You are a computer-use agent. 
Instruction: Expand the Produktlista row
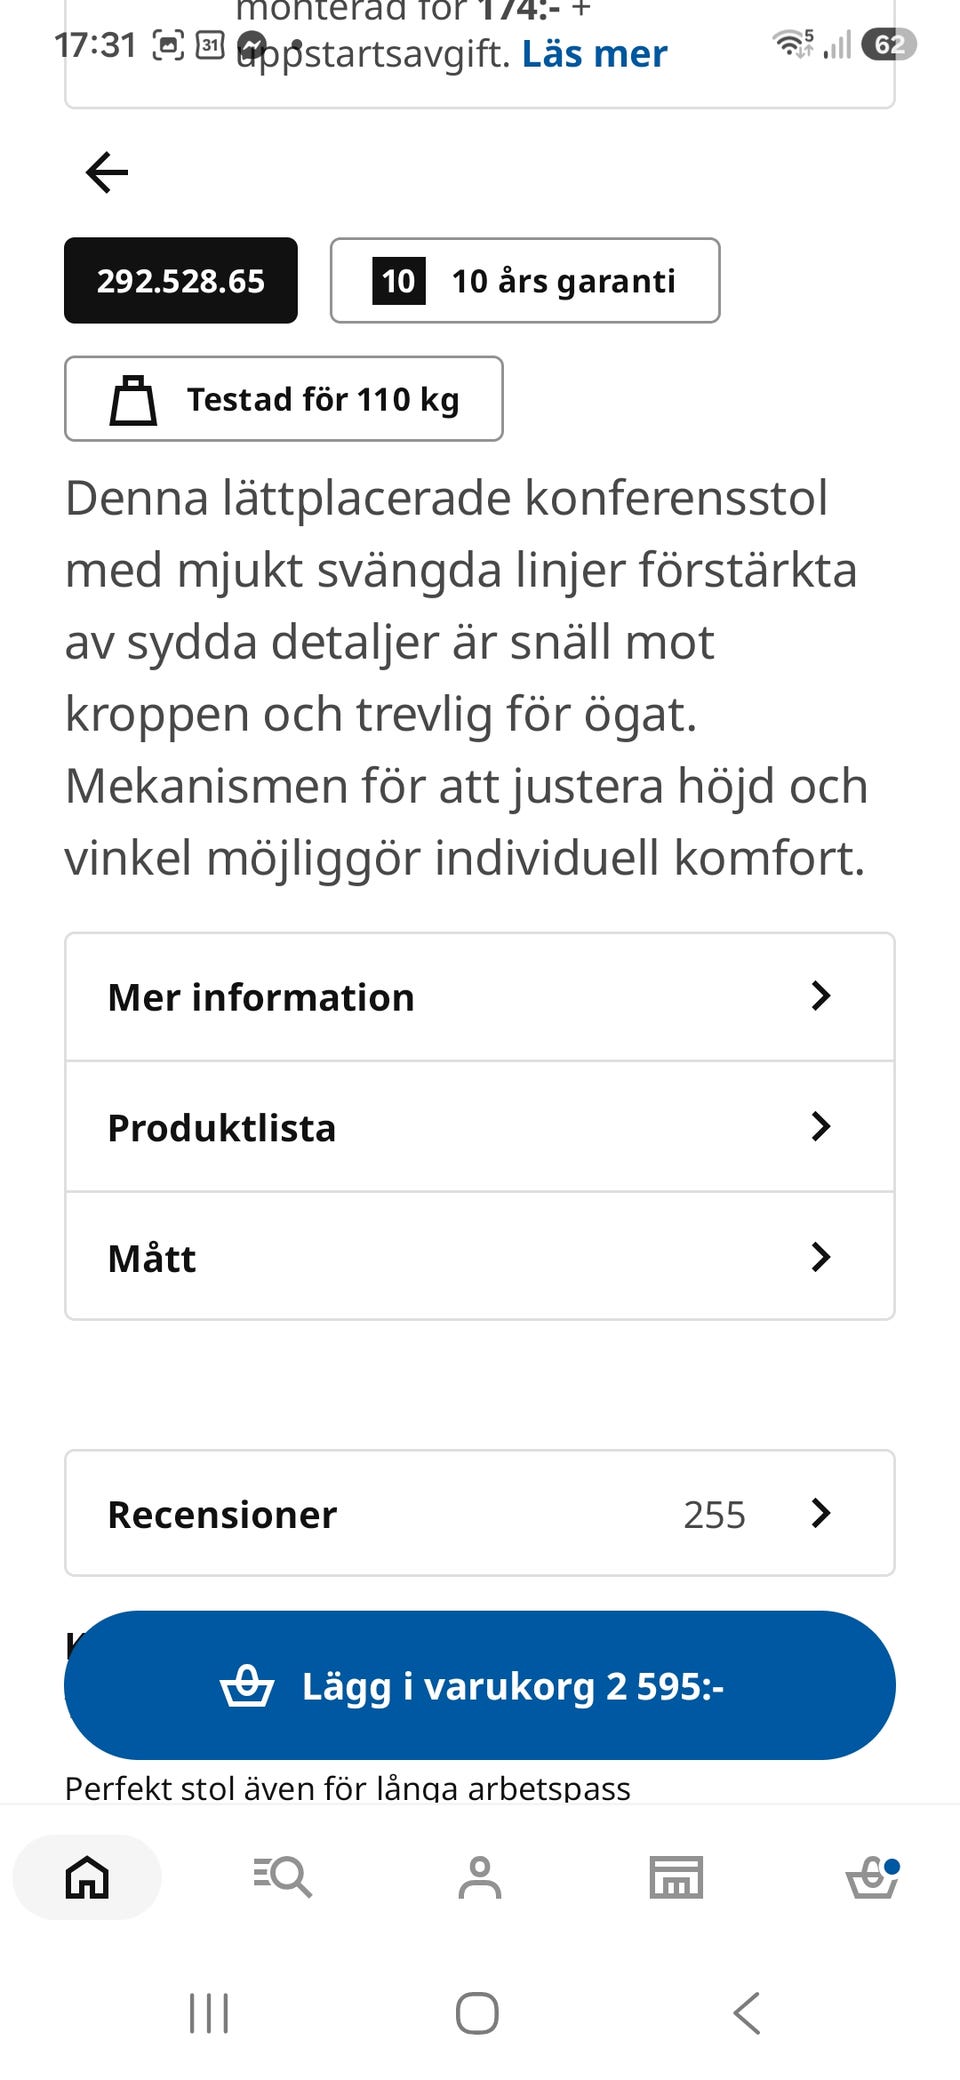coord(480,1127)
